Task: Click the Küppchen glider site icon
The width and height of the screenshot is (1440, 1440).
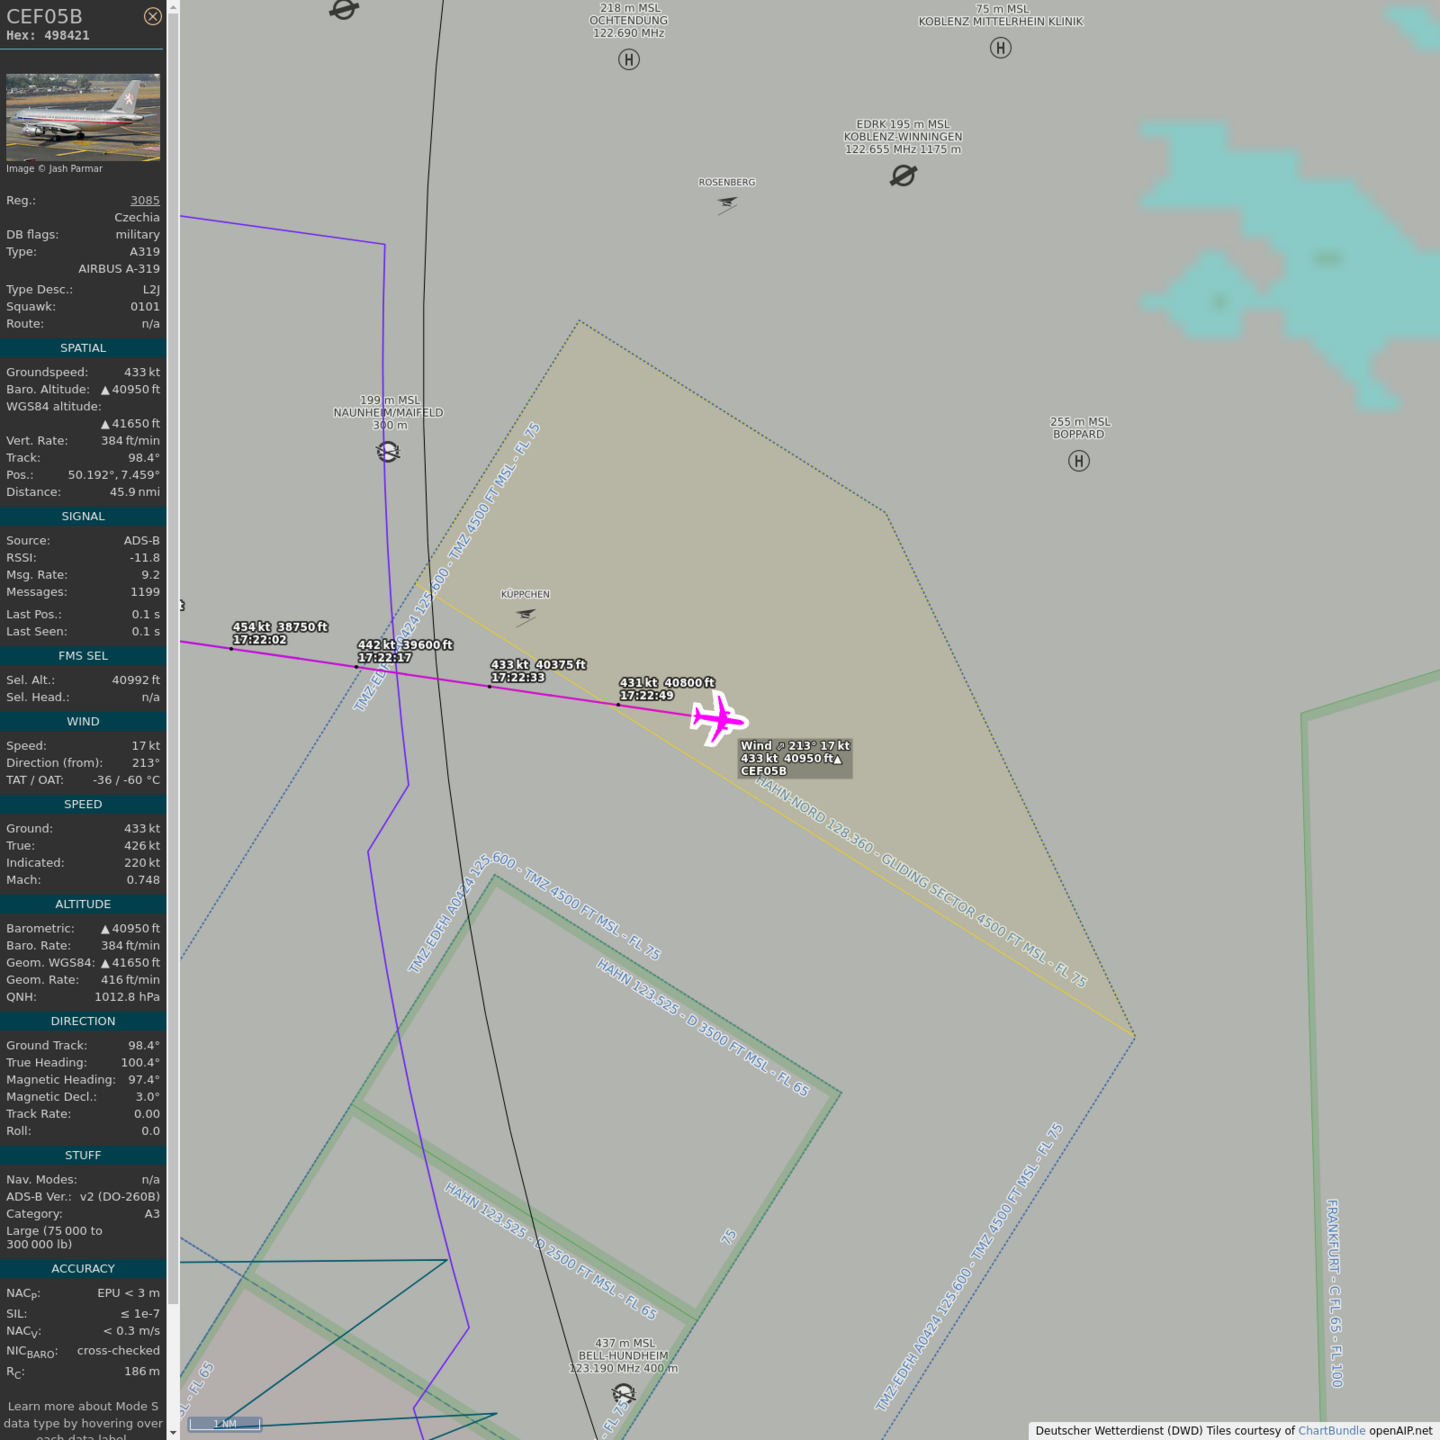Action: coord(525,616)
